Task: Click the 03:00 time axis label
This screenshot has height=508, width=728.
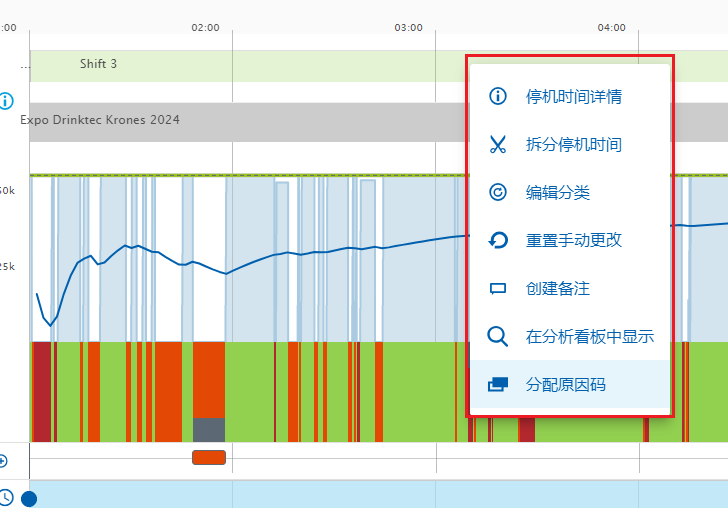Action: pyautogui.click(x=408, y=28)
